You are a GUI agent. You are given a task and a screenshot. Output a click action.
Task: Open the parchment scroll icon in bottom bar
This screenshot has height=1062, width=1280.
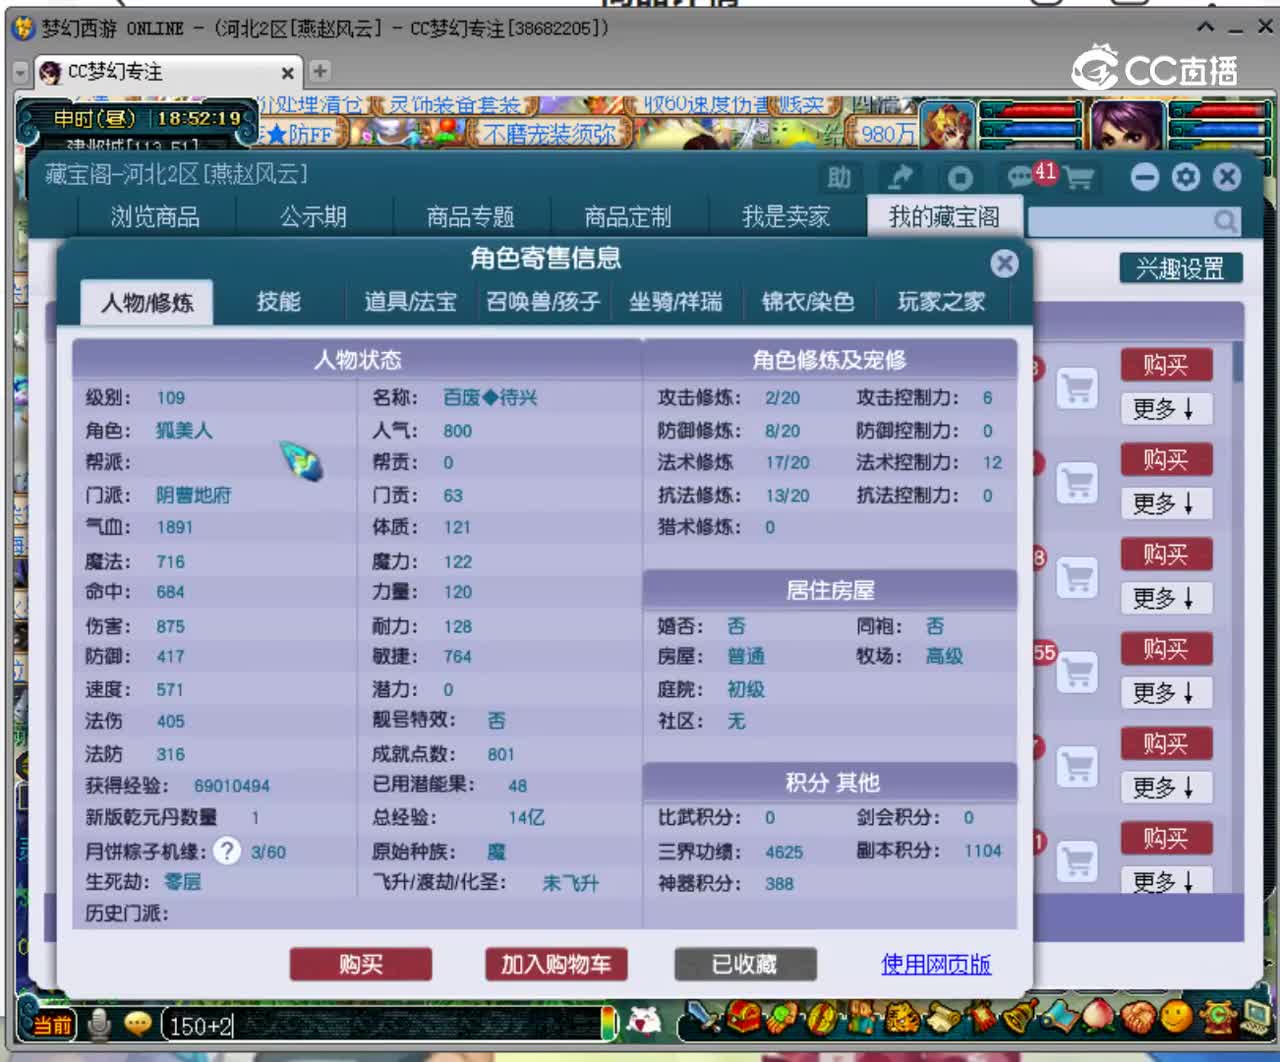[x=941, y=1019]
